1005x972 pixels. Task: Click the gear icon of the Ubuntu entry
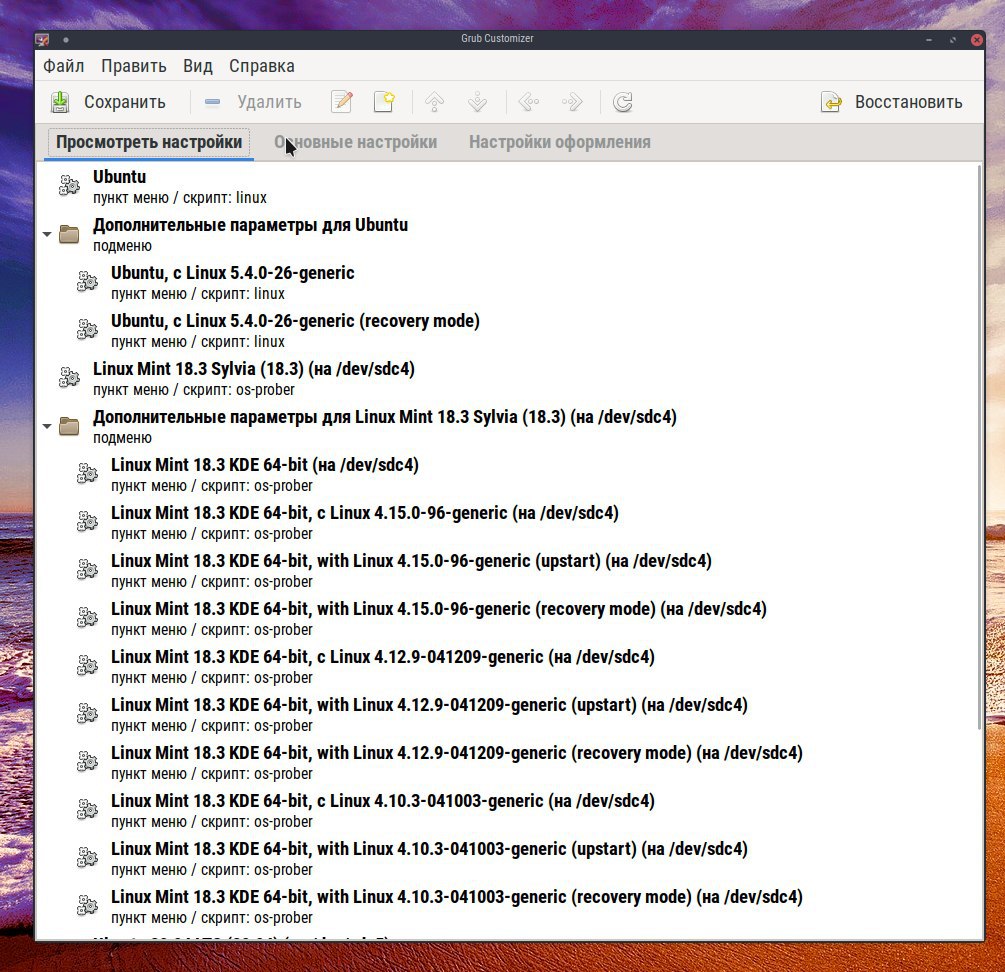69,186
